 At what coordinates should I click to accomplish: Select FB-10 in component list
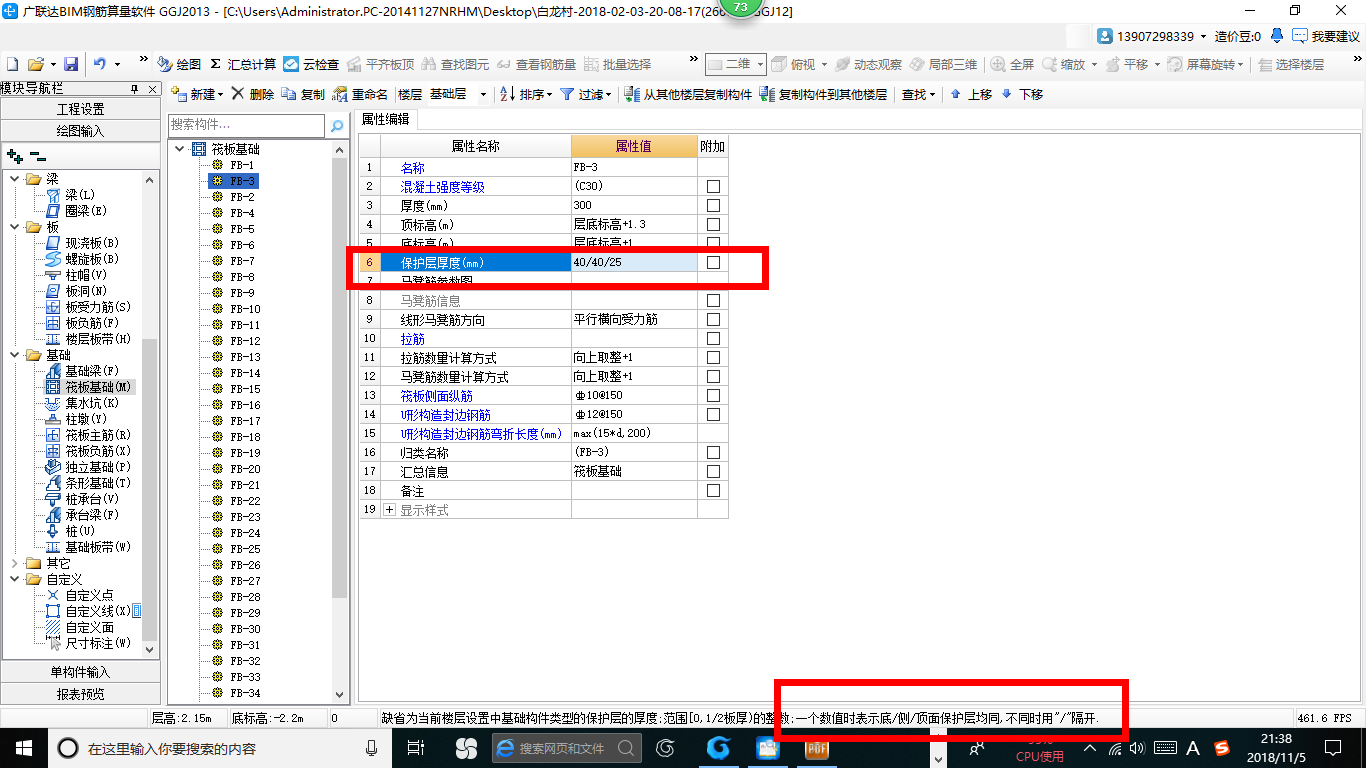coord(245,309)
